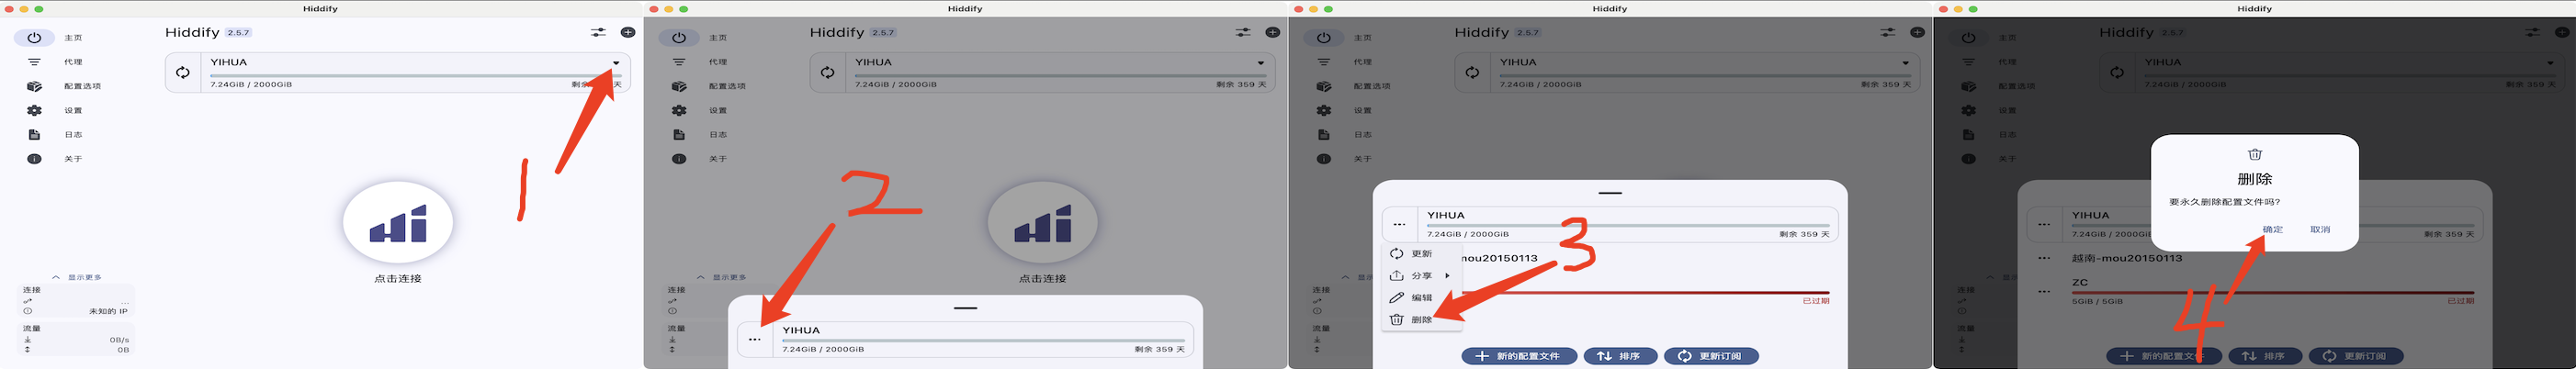Screen dimensions: 2576x369
Task: Open three-dots menu for 越南-mou20150113 in fourth window
Action: pos(2045,258)
